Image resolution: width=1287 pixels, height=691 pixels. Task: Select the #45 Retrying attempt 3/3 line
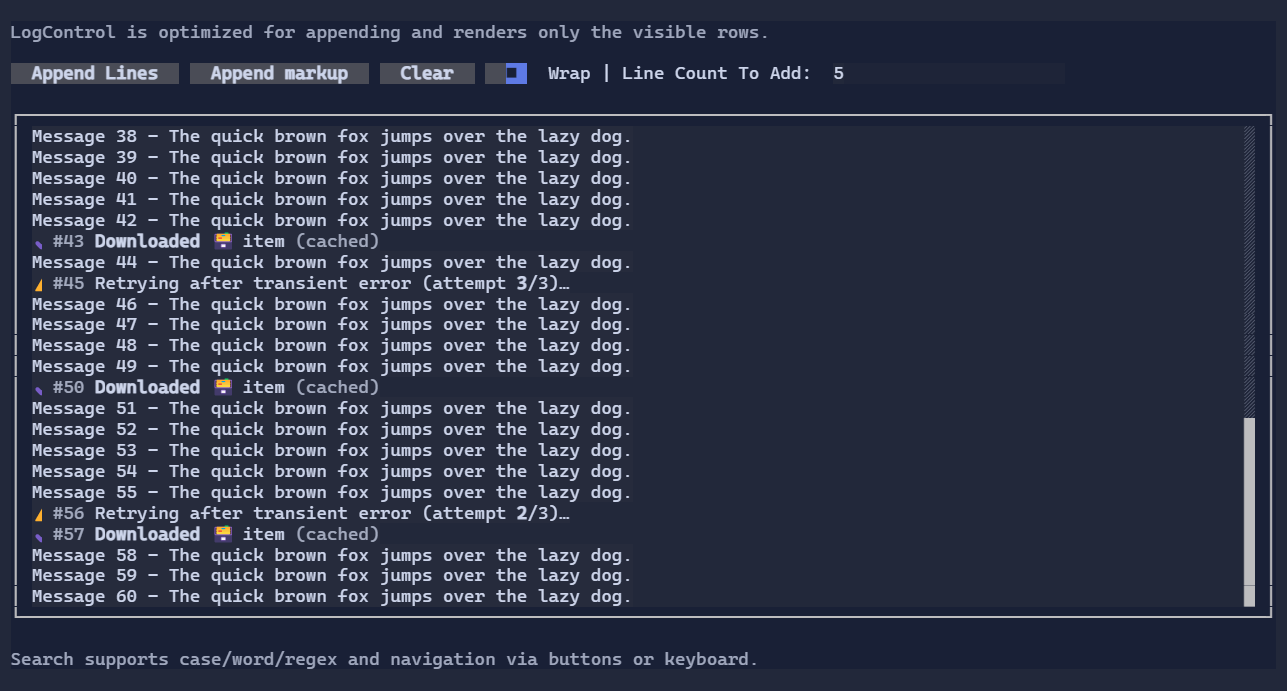click(x=301, y=283)
